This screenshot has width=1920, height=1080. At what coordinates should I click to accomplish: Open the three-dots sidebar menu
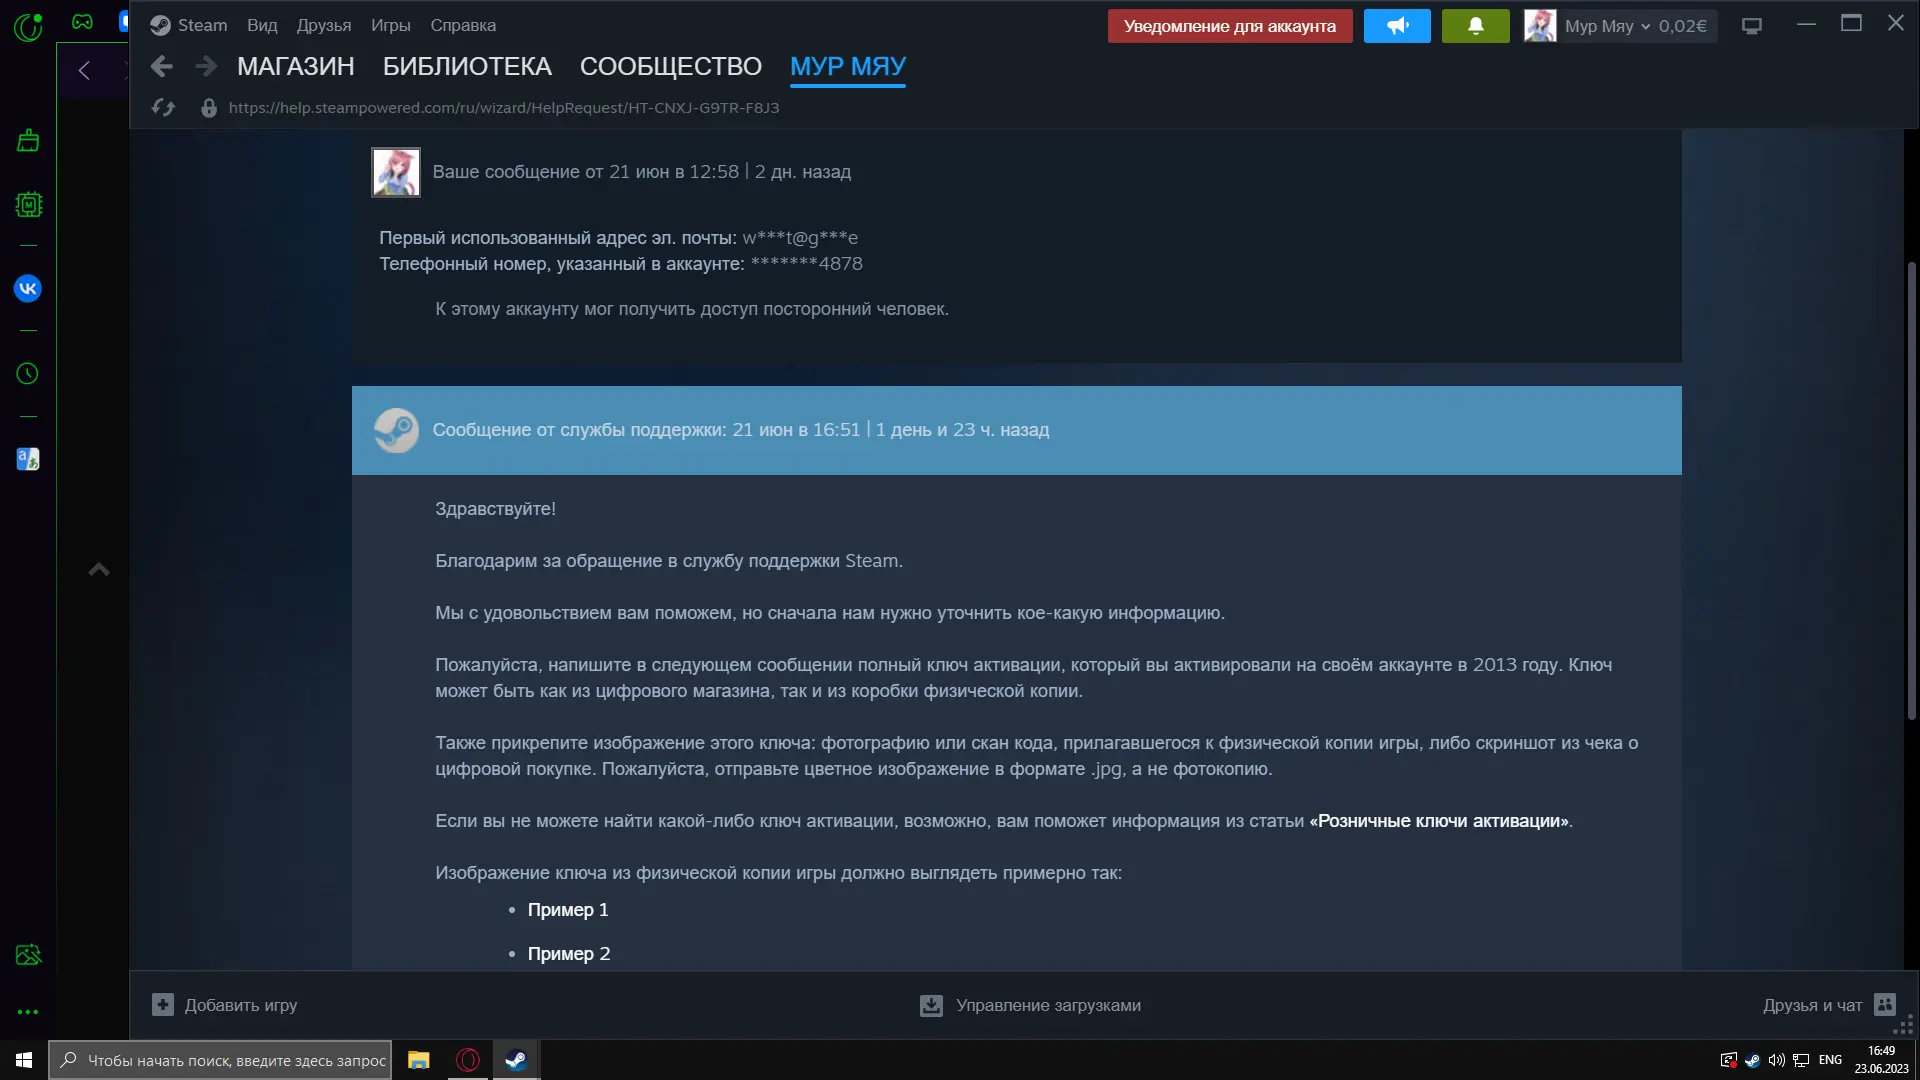(28, 1012)
